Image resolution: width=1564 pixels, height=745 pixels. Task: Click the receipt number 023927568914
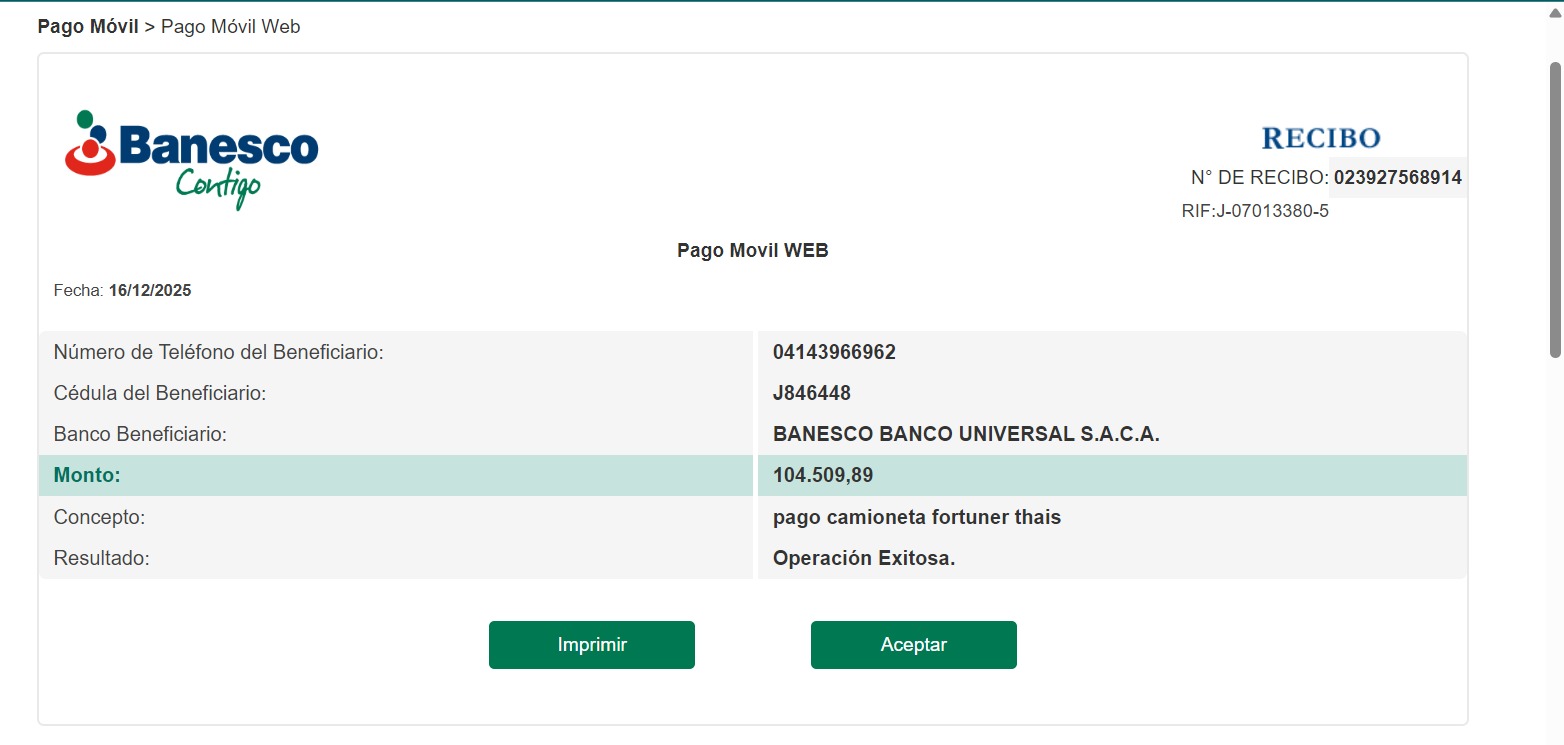(x=1397, y=178)
